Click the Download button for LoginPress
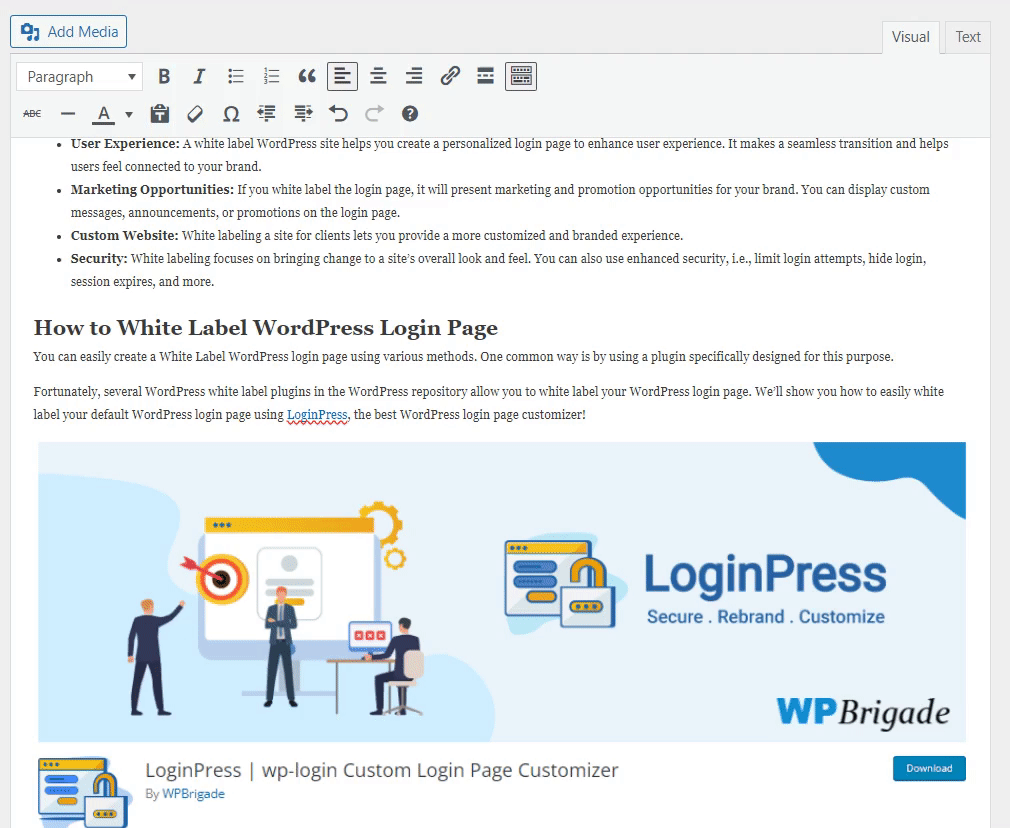Viewport: 1010px width, 828px height. pos(929,768)
